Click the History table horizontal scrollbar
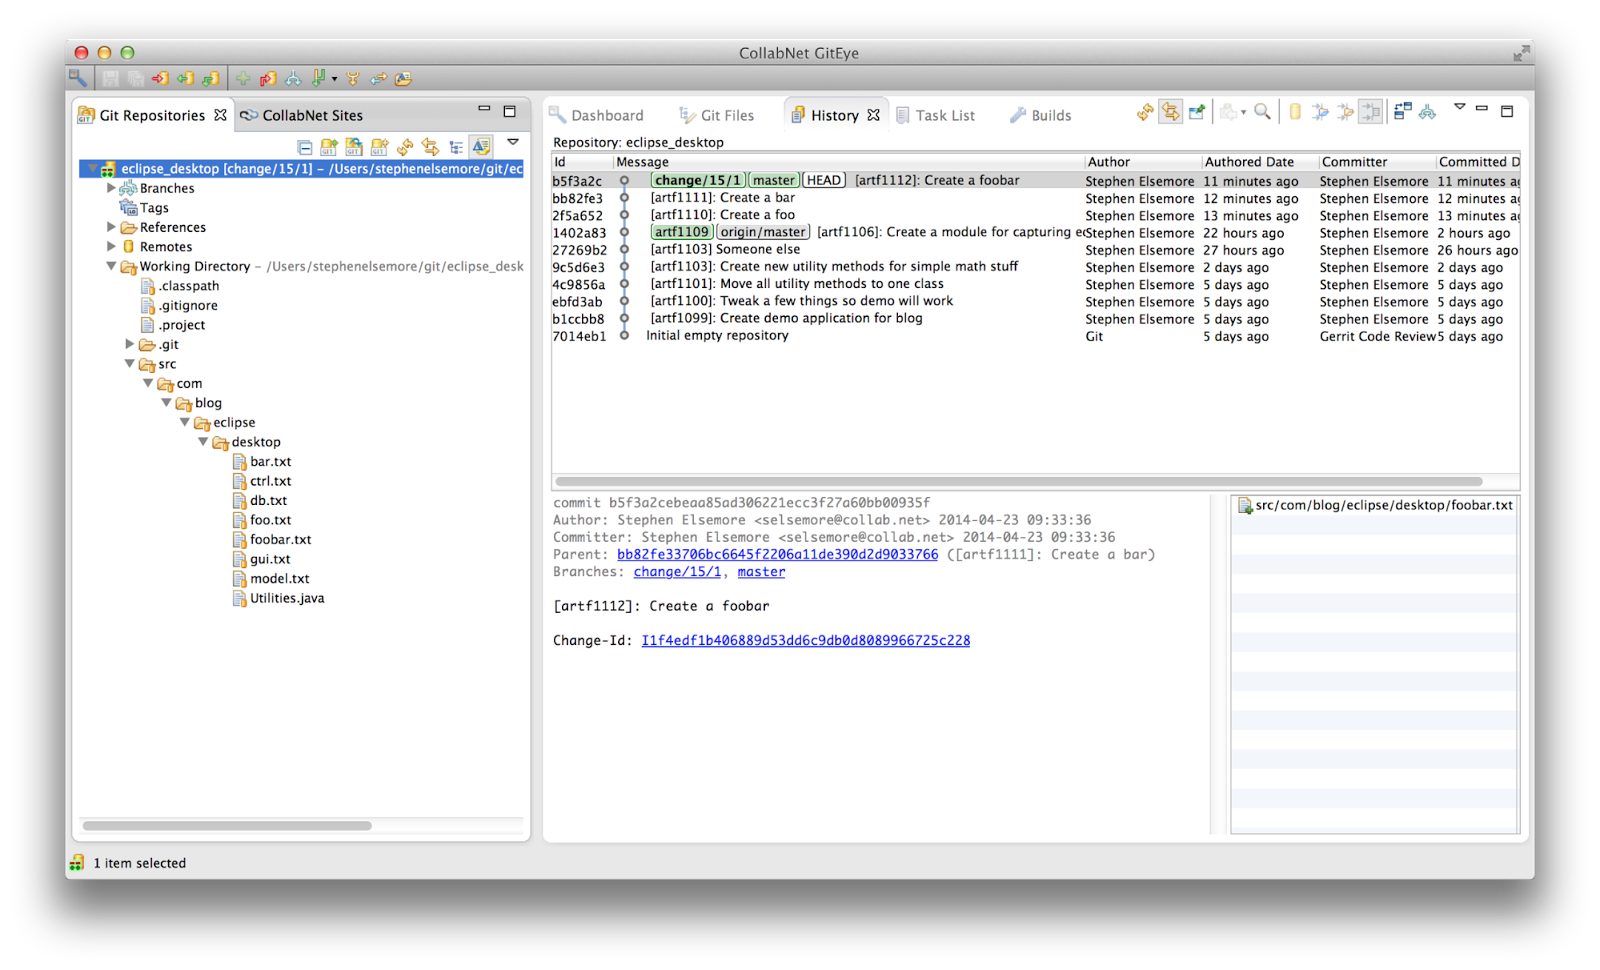The height and width of the screenshot is (970, 1600). (1019, 481)
